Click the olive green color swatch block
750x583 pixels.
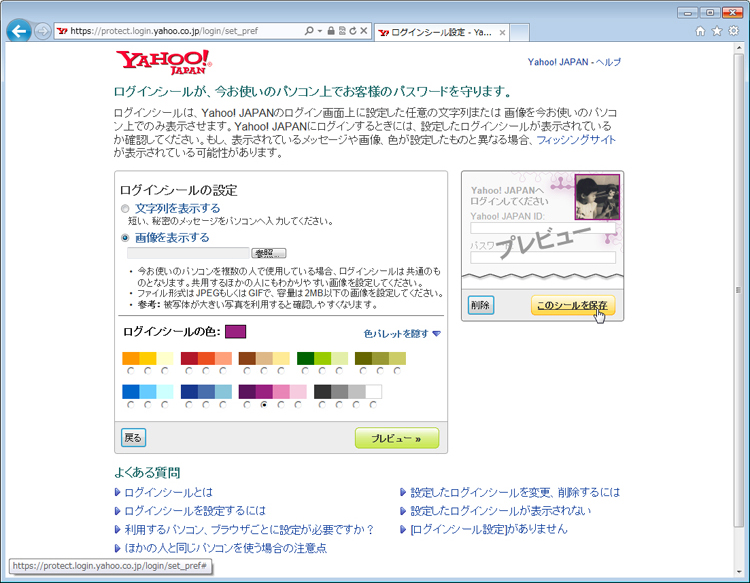click(x=363, y=358)
